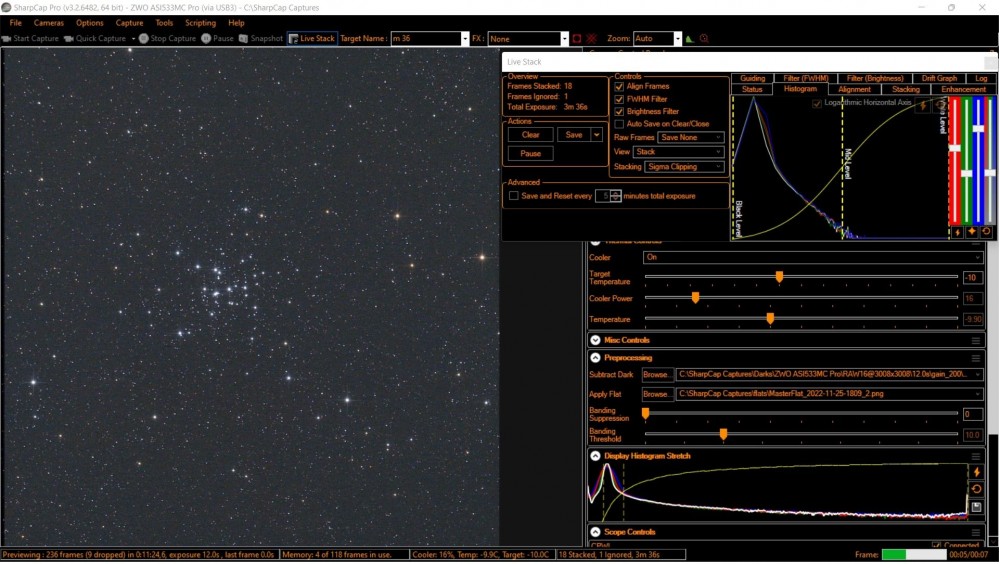
Task: Click the Pause icon in the toolbar
Action: (206, 38)
